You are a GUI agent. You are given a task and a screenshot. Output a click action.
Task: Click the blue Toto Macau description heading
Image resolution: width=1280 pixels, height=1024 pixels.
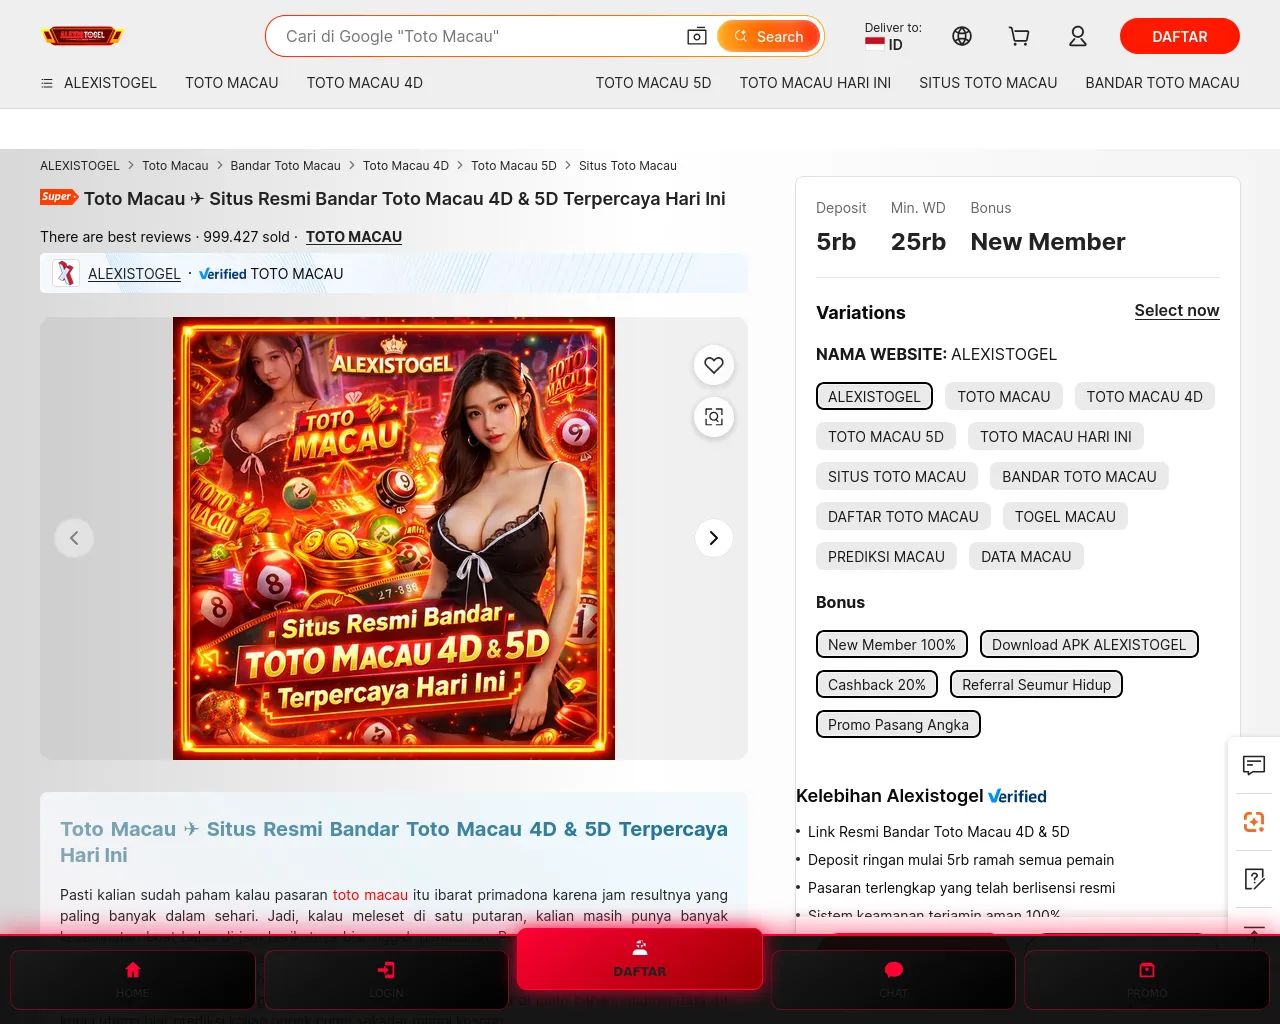(394, 842)
